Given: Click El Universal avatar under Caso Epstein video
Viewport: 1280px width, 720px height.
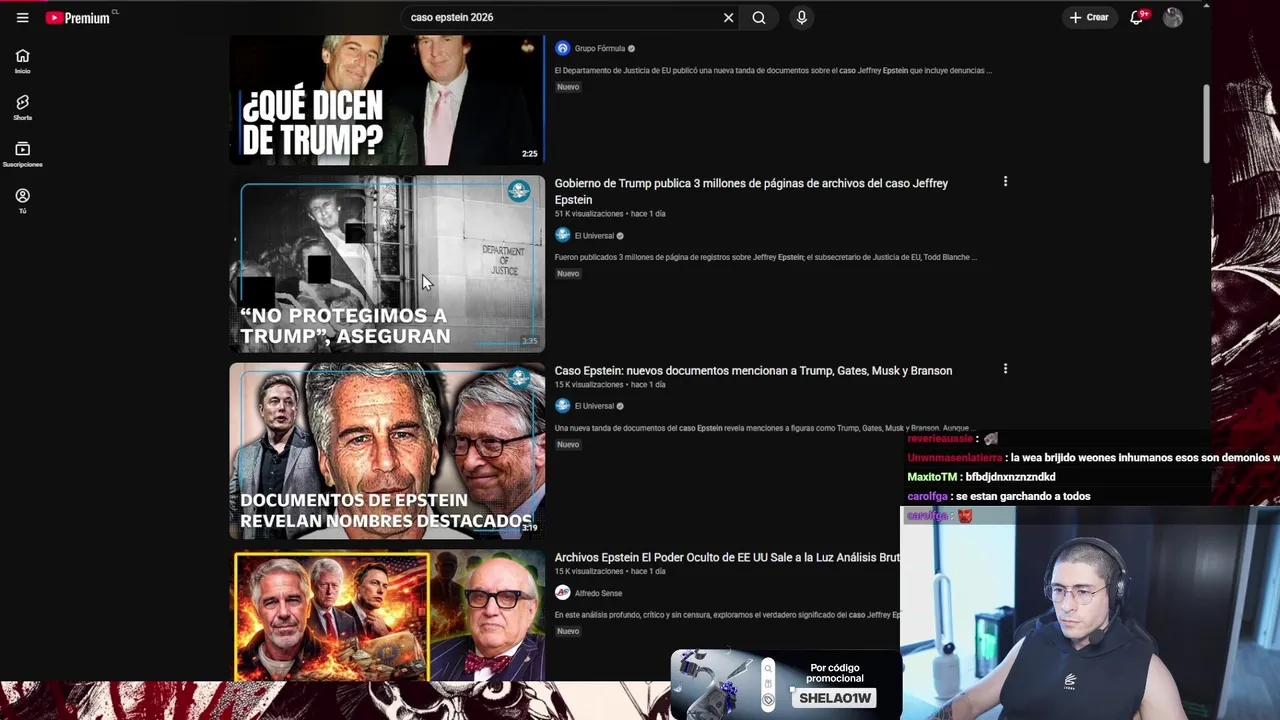Looking at the screenshot, I should click(562, 405).
